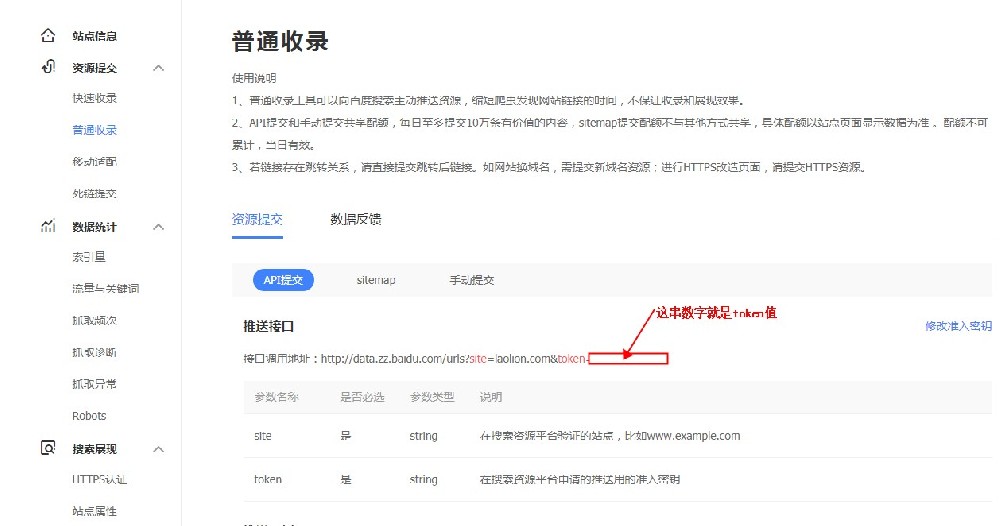The width and height of the screenshot is (1000, 526).
Task: Click the 搜索展现 search icon
Action: (x=48, y=448)
